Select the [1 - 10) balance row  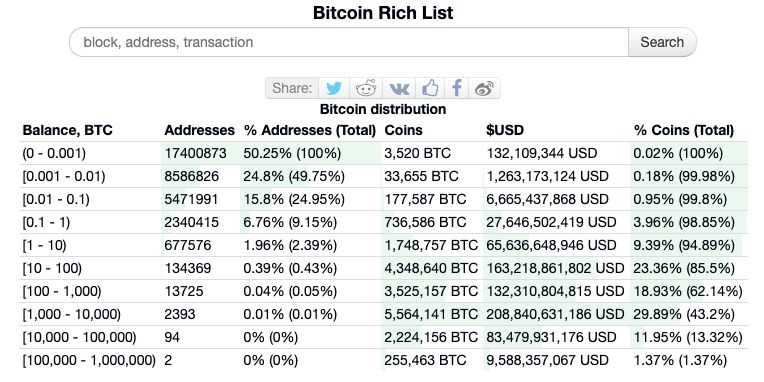pyautogui.click(x=384, y=245)
